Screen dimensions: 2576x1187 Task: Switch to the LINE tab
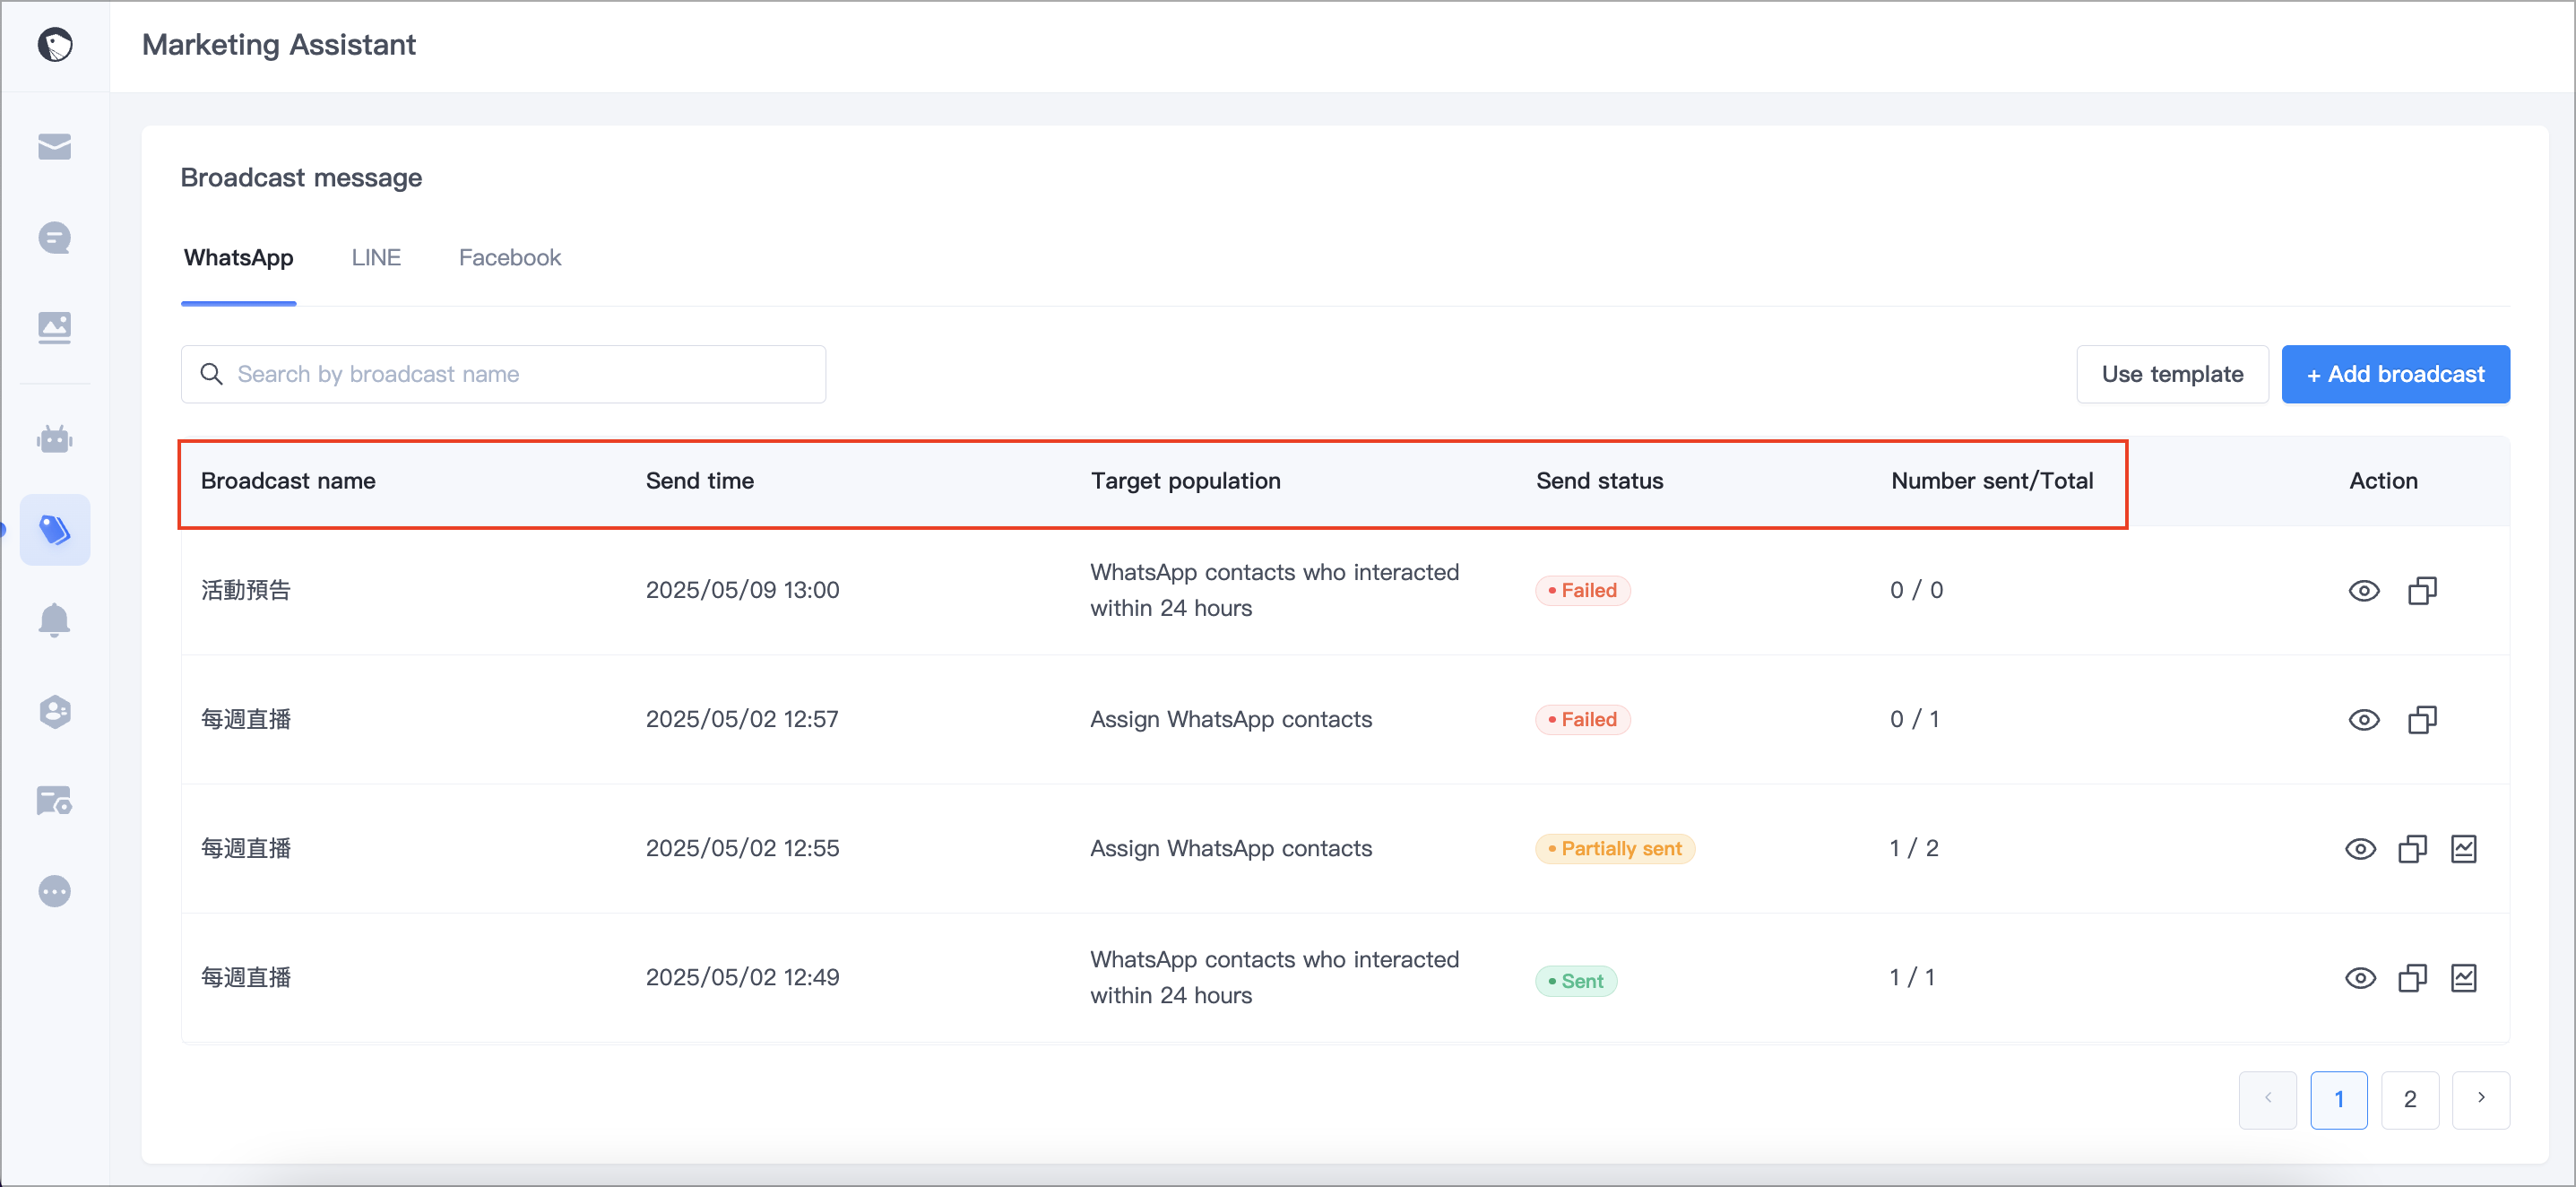pos(376,258)
